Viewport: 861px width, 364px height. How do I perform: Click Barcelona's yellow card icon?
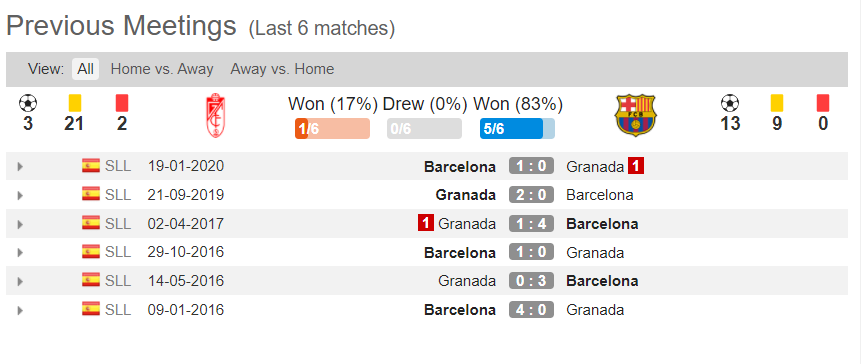(x=776, y=103)
